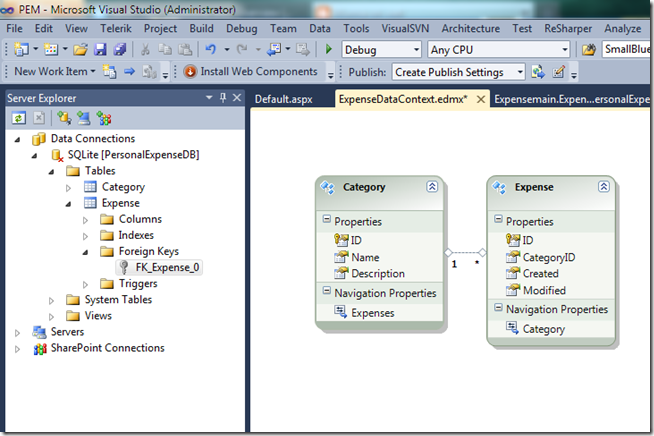Open the Build menu
This screenshot has width=654, height=436.
201,28
